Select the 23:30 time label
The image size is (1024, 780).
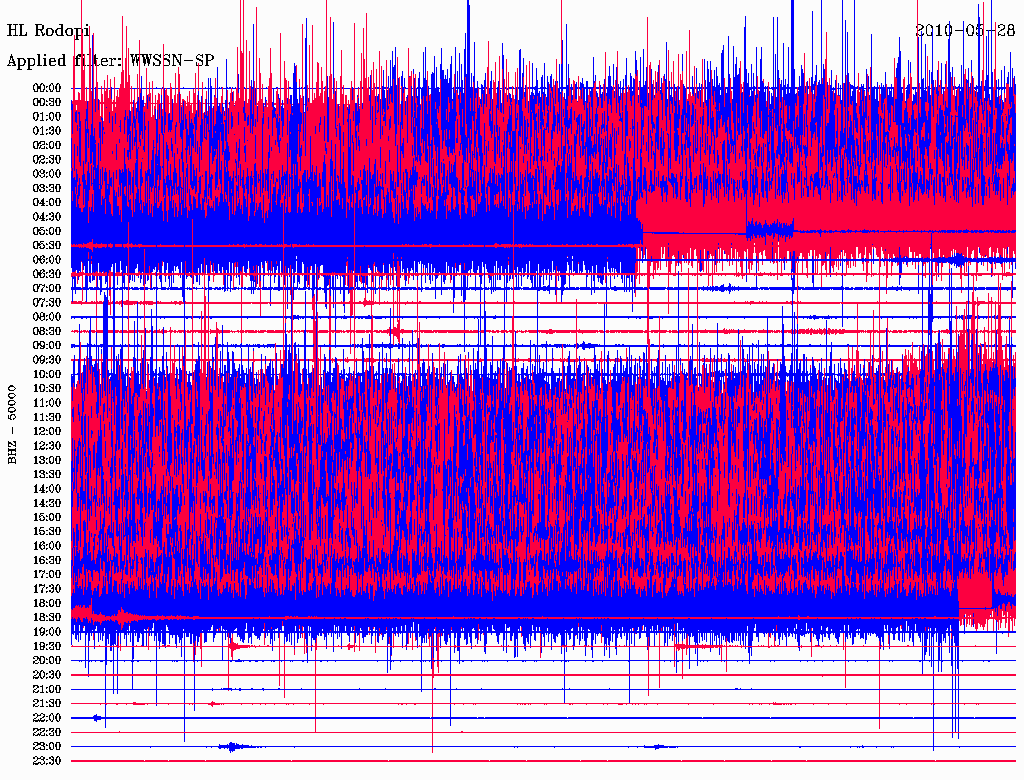pyautogui.click(x=47, y=761)
